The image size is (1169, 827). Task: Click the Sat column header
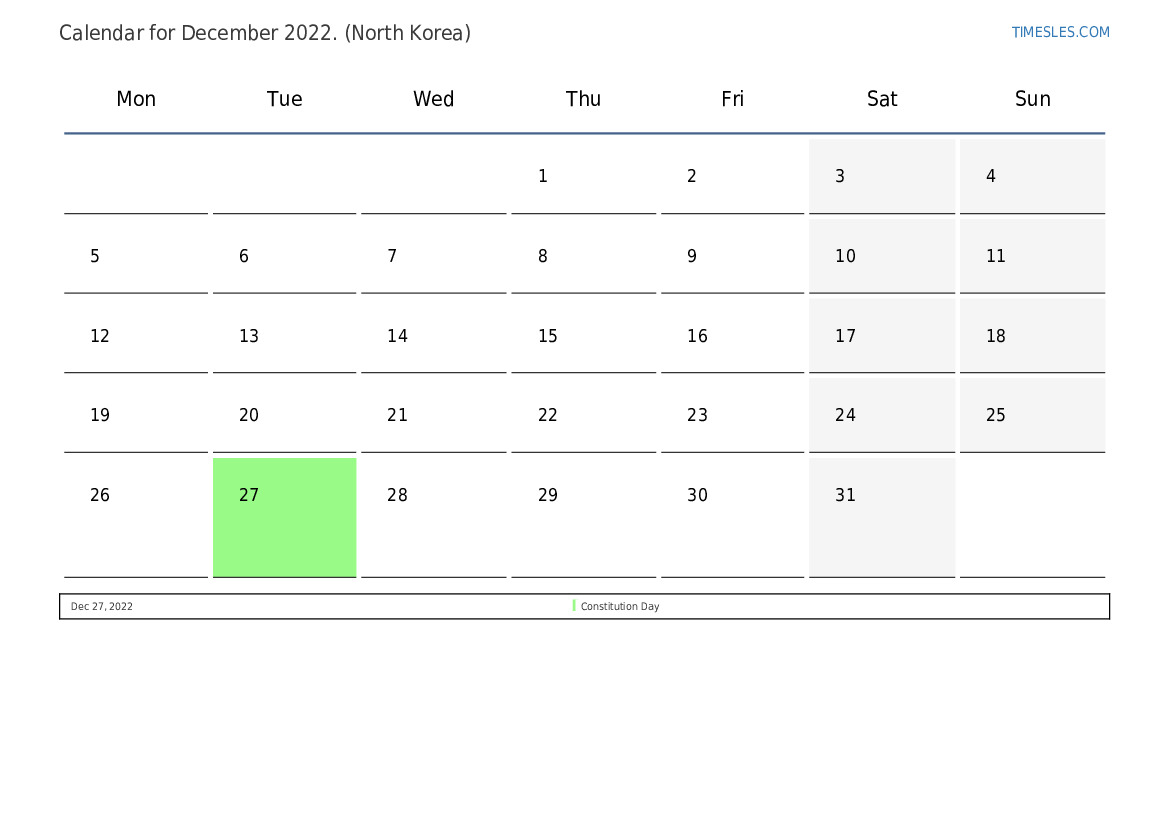(x=882, y=98)
